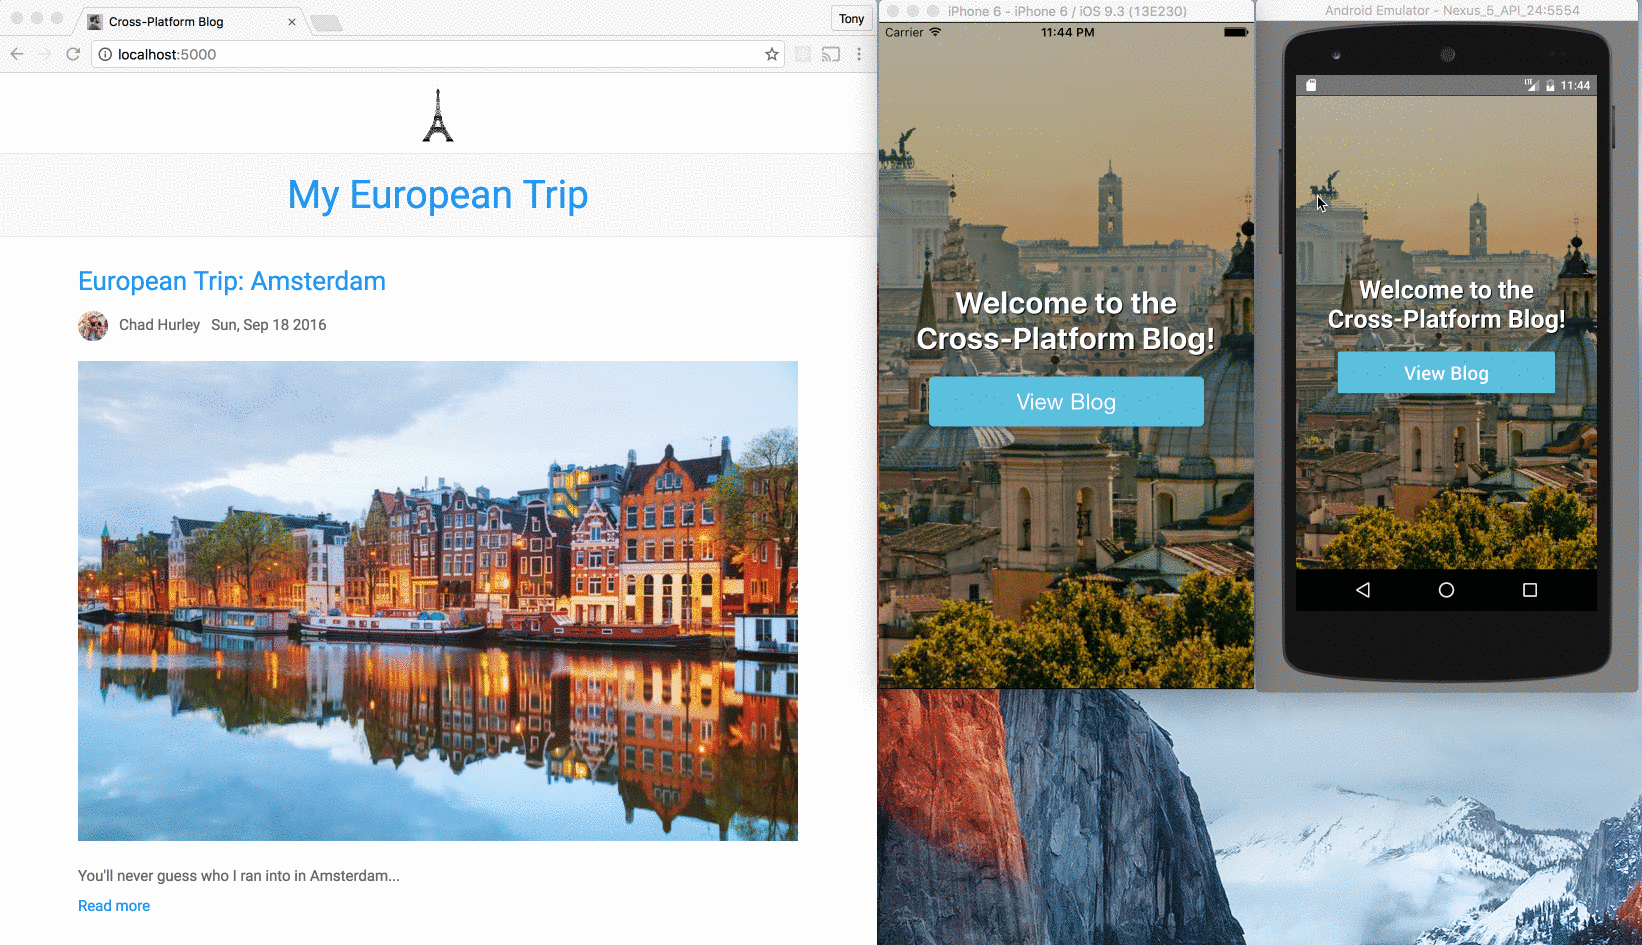Viewport: 1642px width, 945px height.
Task: Click the Chromecast icon in Chrome's toolbar
Action: pos(831,55)
